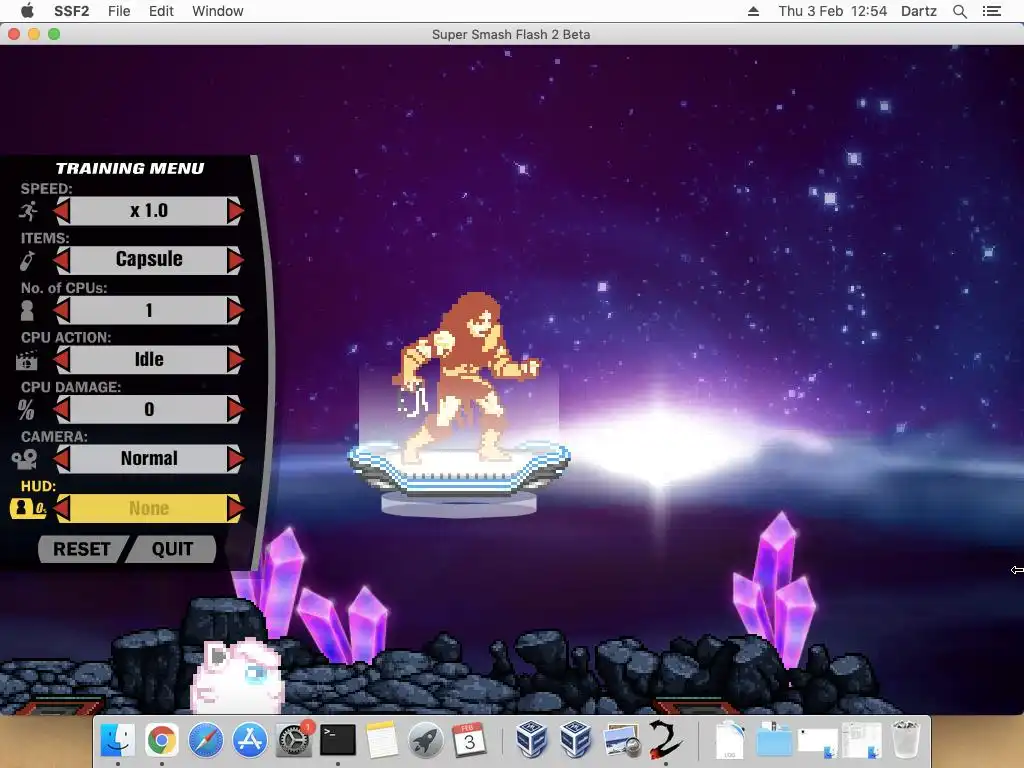Decrease the number of CPUs

pos(61,310)
